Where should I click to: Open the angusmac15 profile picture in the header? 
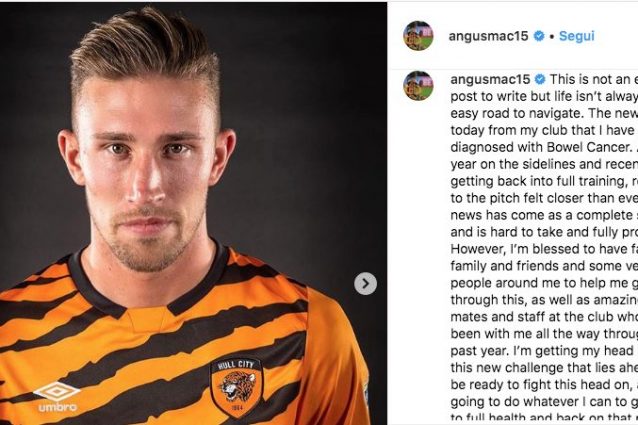click(418, 35)
